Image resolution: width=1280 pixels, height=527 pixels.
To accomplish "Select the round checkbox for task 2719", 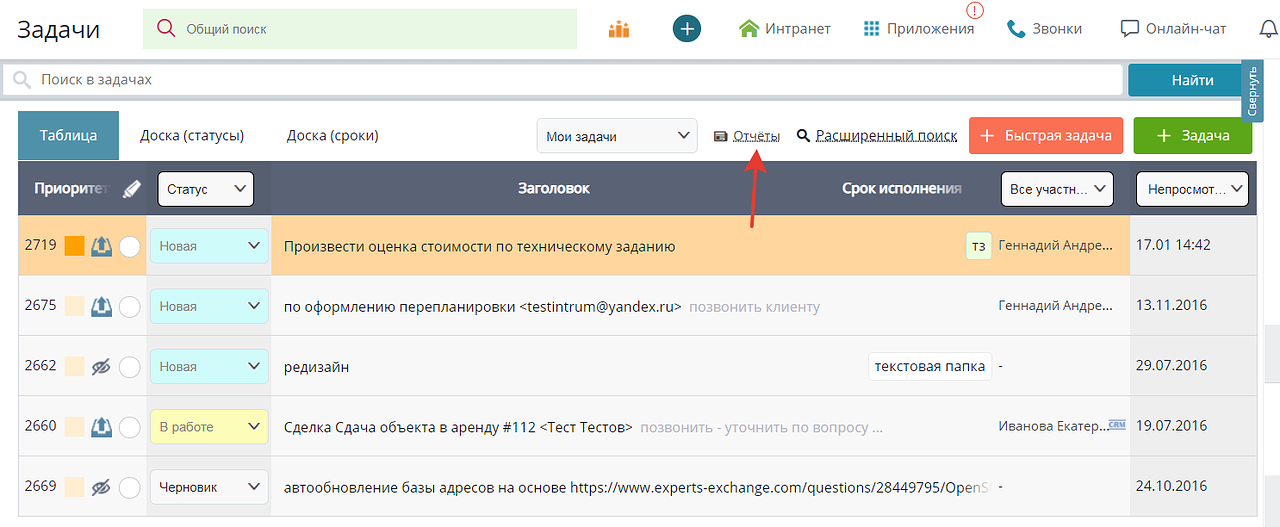I will pos(129,247).
